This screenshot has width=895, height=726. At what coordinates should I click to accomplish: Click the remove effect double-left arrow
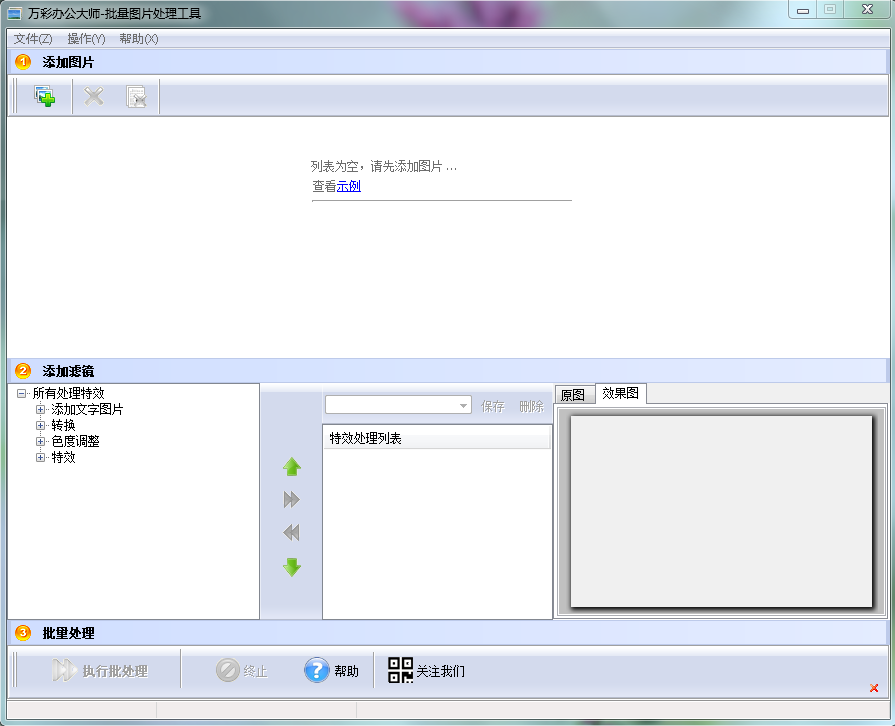[292, 533]
